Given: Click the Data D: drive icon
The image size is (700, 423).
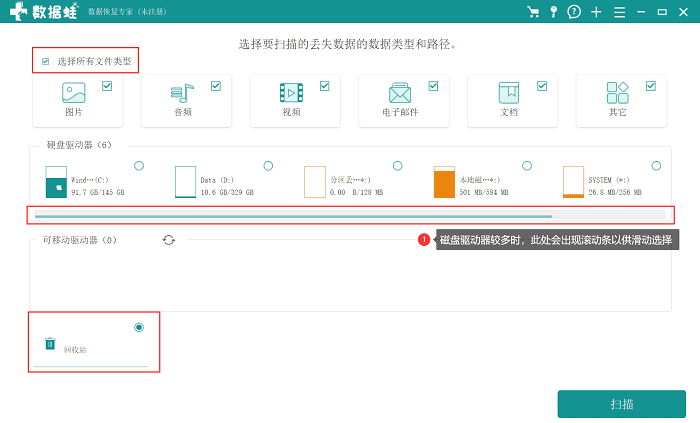Looking at the screenshot, I should click(185, 182).
